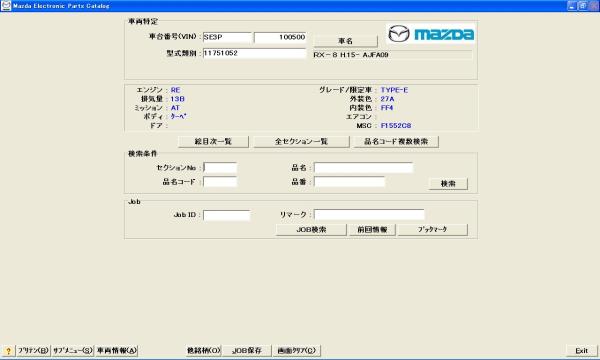The image size is (600, 360).
Task: Focus the VIN prefix field SE3P
Action: (x=227, y=37)
